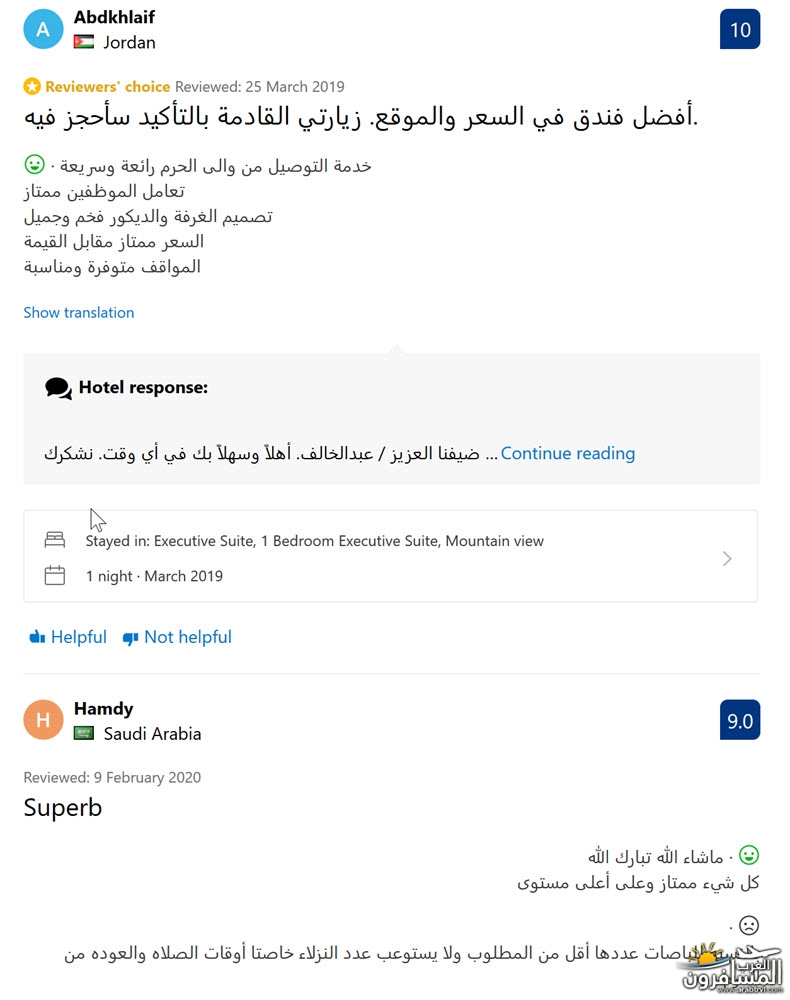The height and width of the screenshot is (1000, 790).
Task: Click the Jordan flag icon
Action: click(84, 43)
